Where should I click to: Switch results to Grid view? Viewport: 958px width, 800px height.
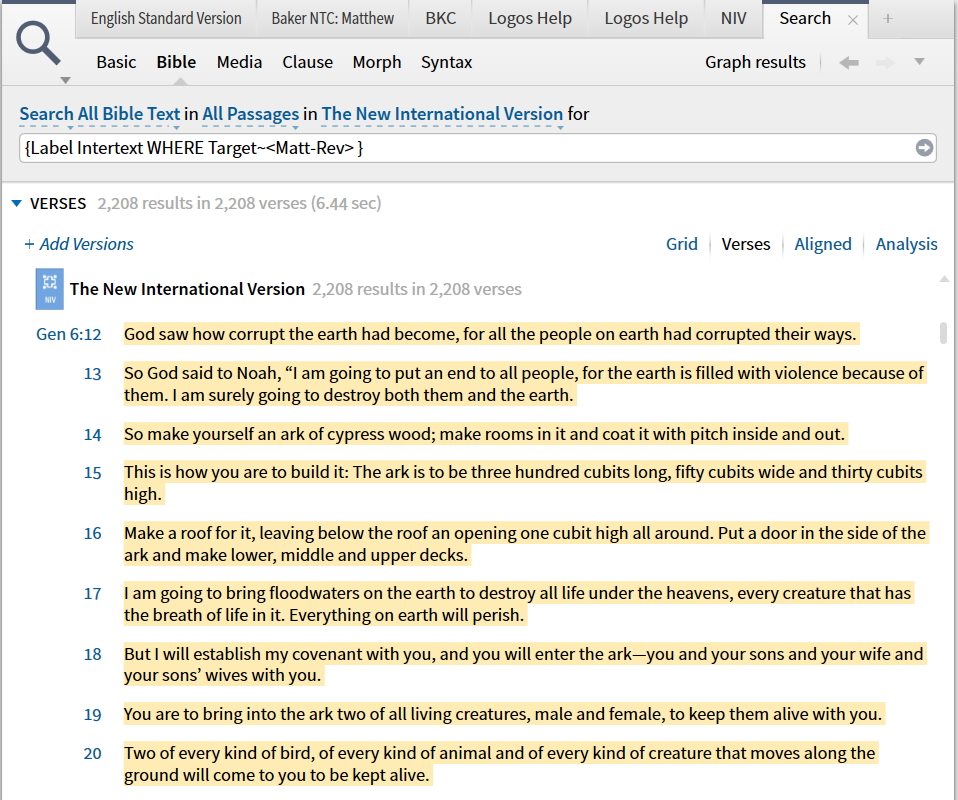[x=681, y=244]
